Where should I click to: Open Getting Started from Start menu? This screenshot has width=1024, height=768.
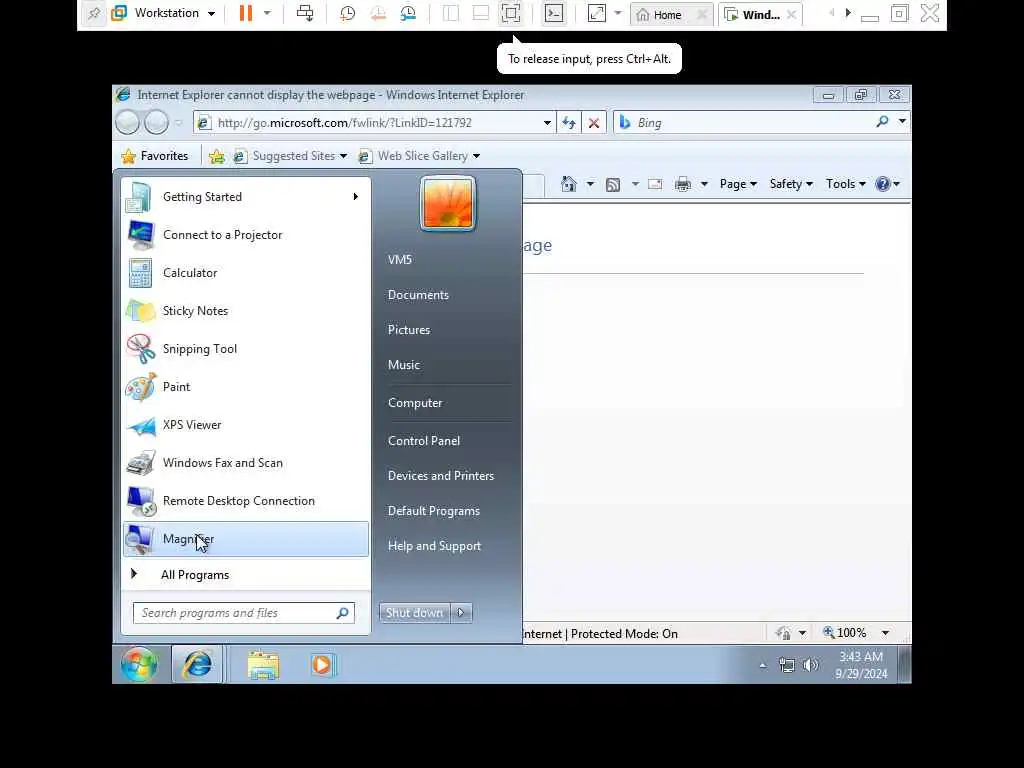(x=246, y=197)
